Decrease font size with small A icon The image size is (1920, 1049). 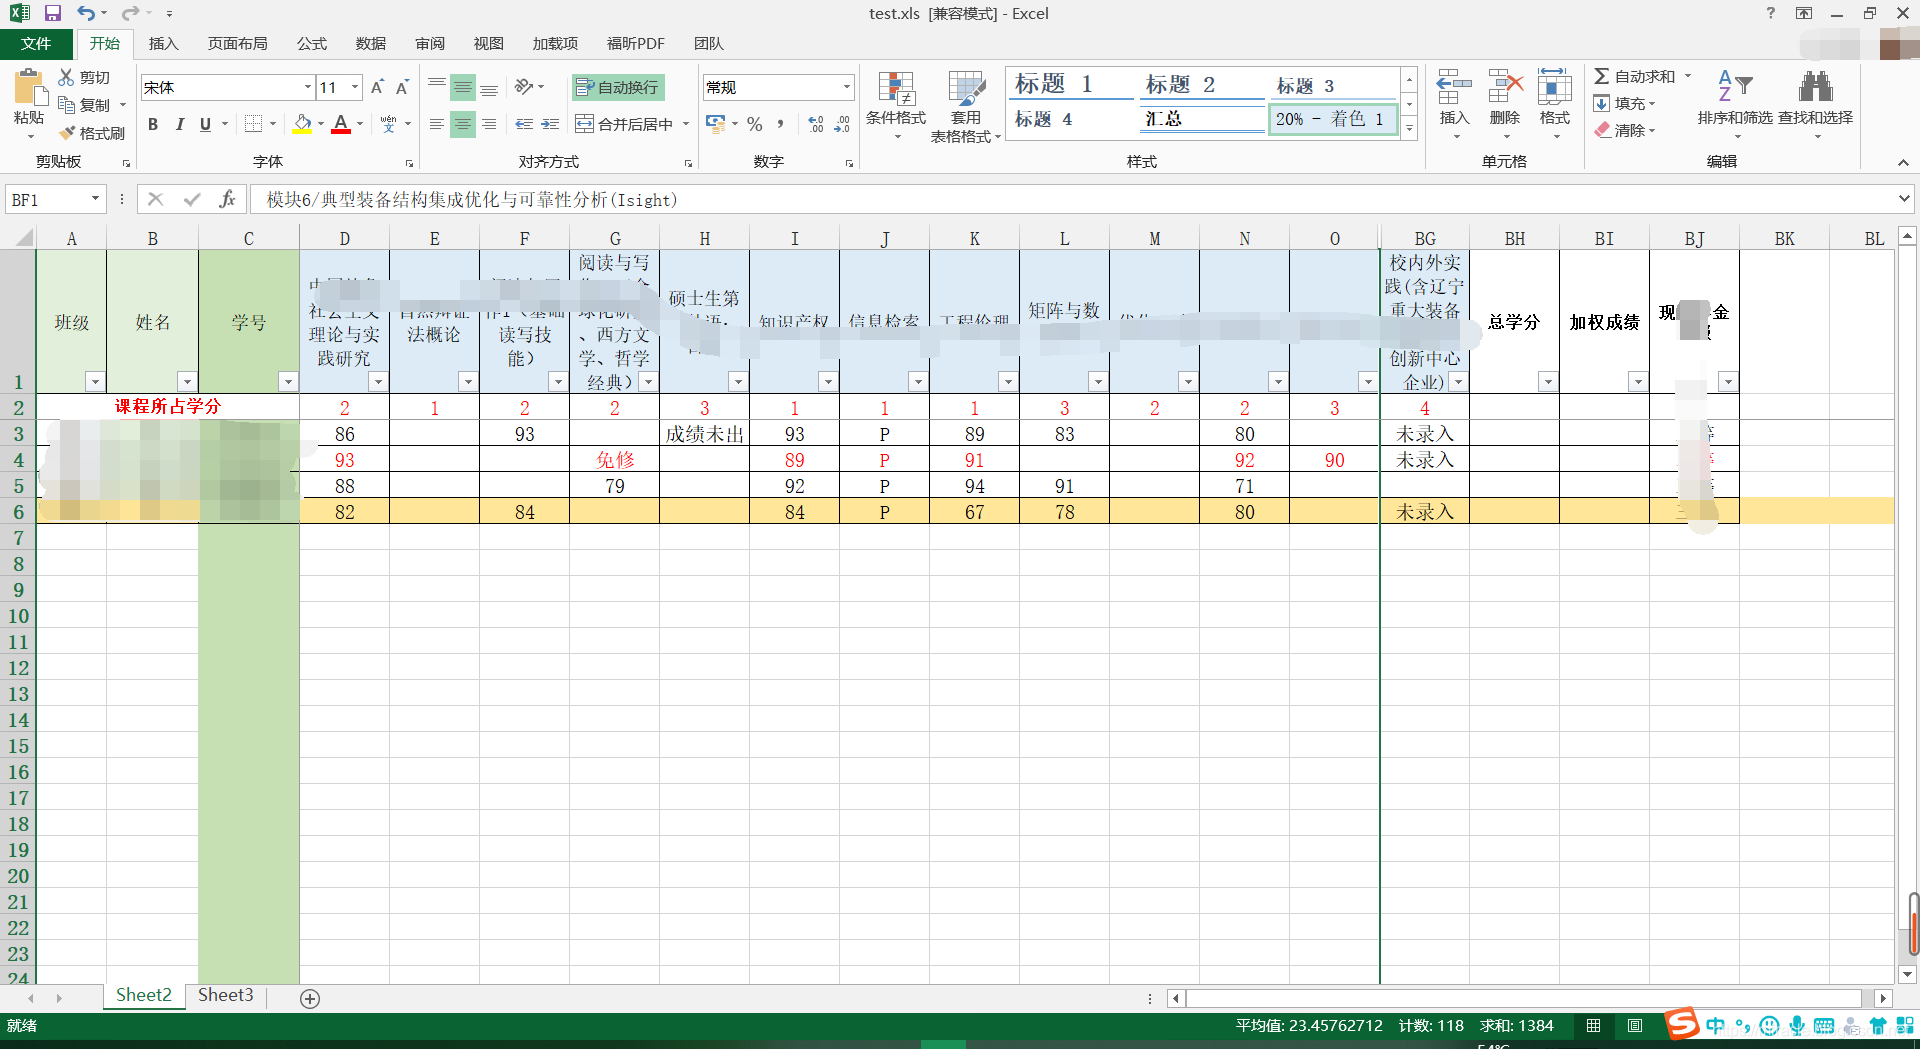pos(402,88)
